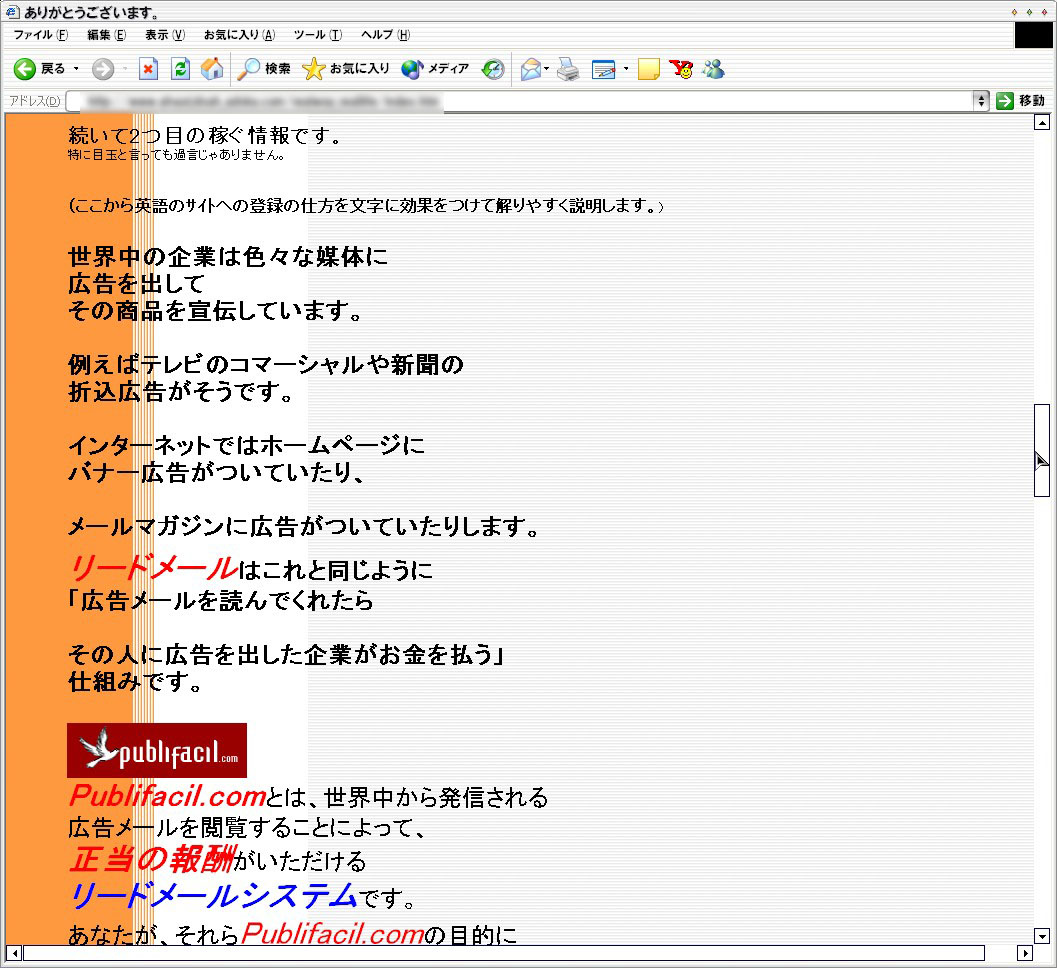Click the blue リードメールシステム text
This screenshot has width=1057, height=968.
tap(213, 896)
